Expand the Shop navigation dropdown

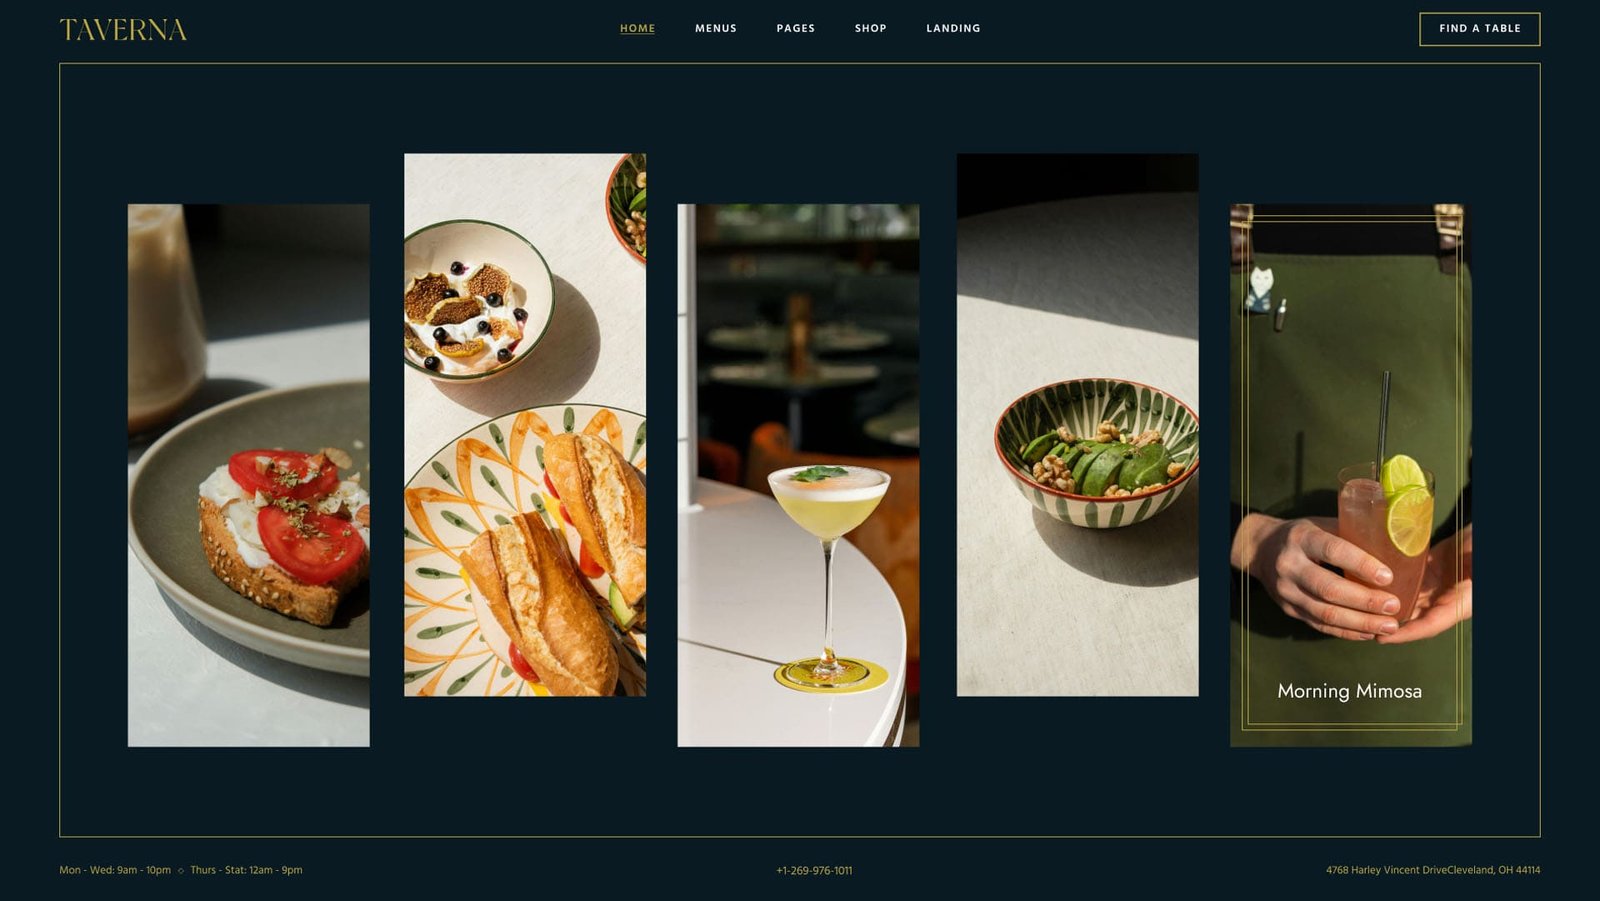click(x=871, y=28)
